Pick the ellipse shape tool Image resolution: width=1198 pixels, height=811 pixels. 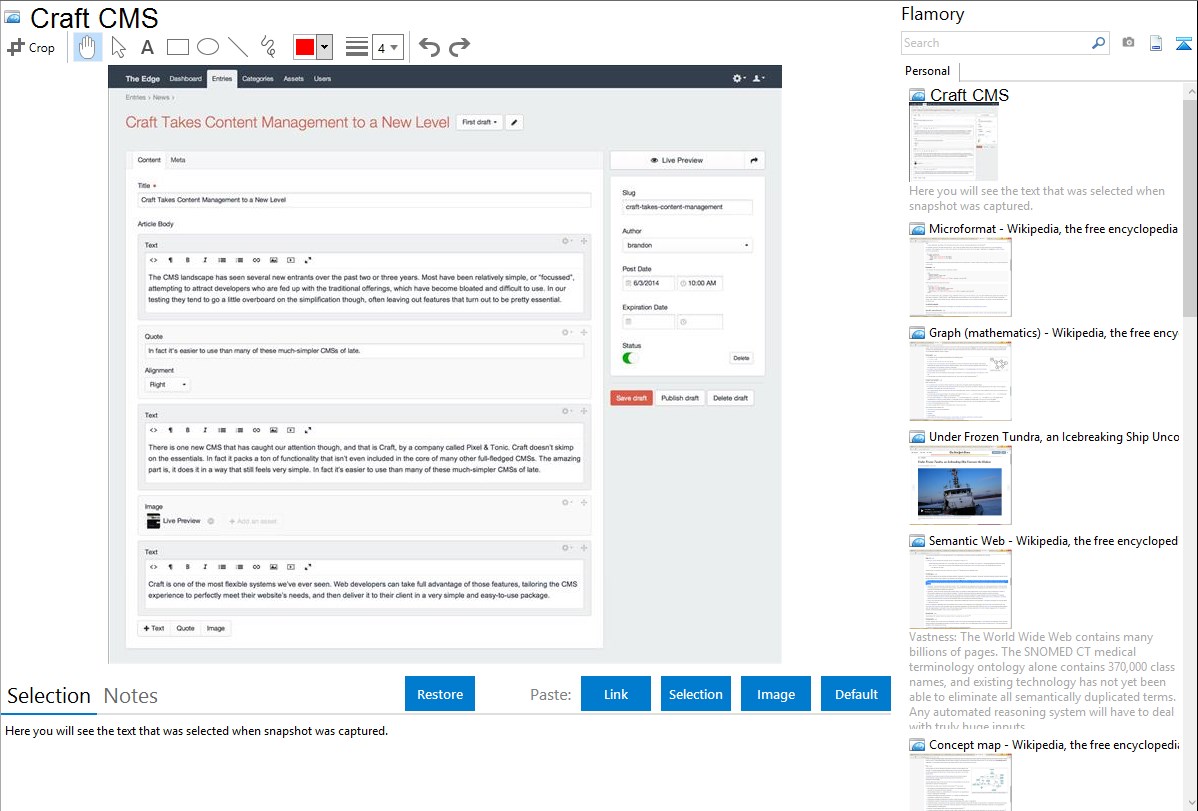tap(207, 47)
